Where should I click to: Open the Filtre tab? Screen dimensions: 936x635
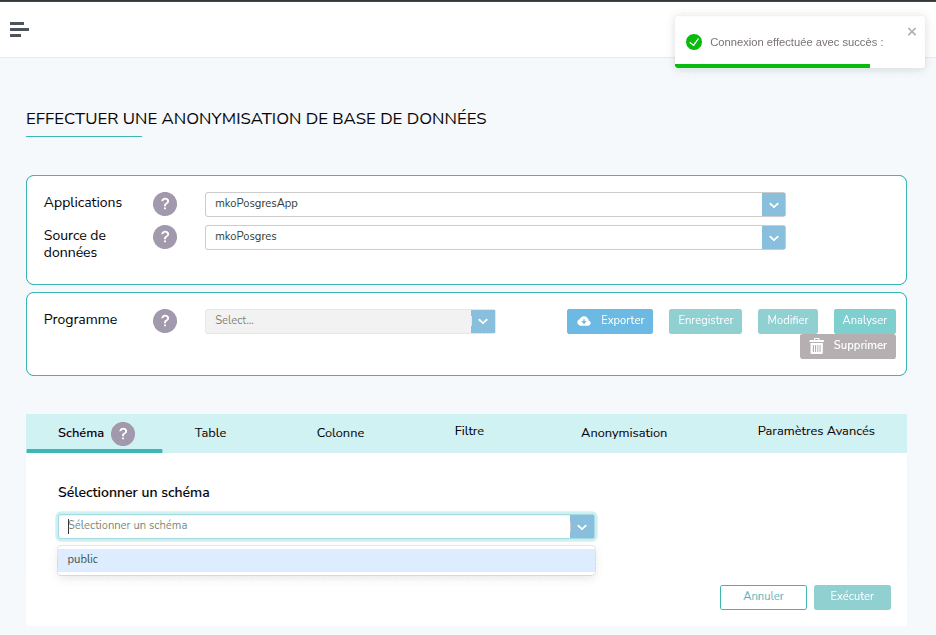(469, 432)
